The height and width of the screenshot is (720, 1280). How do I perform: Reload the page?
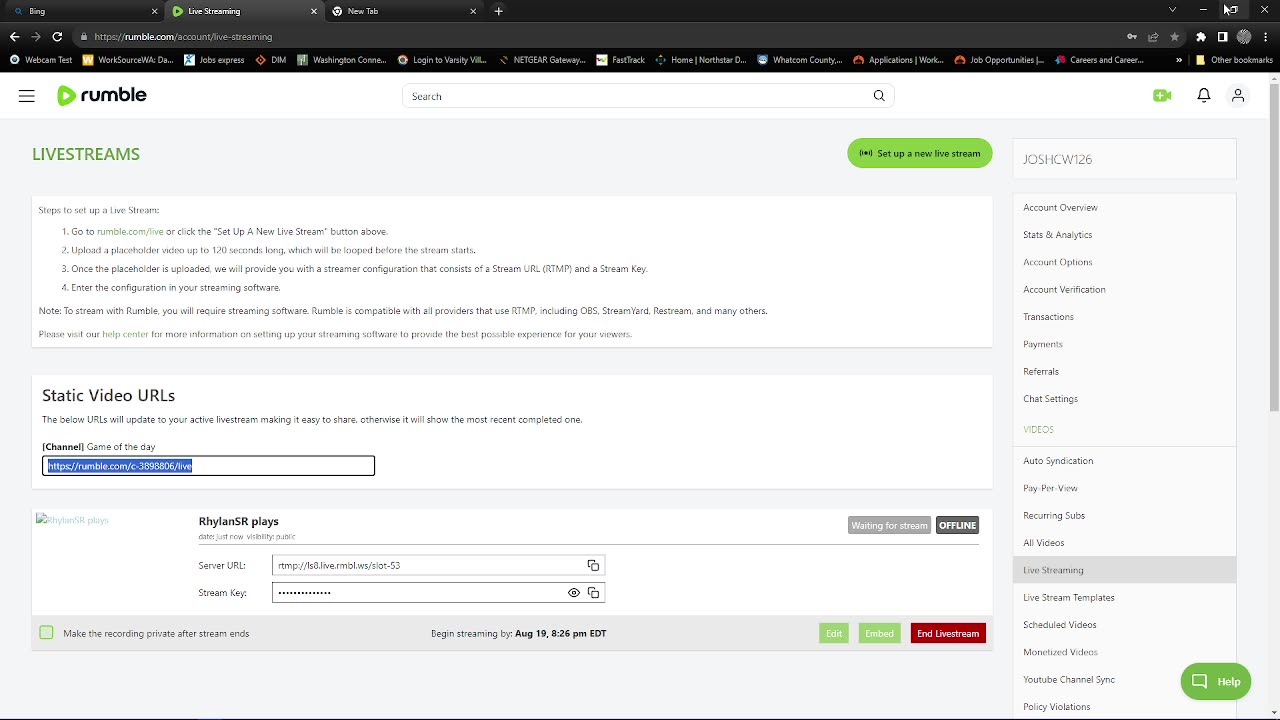(57, 37)
